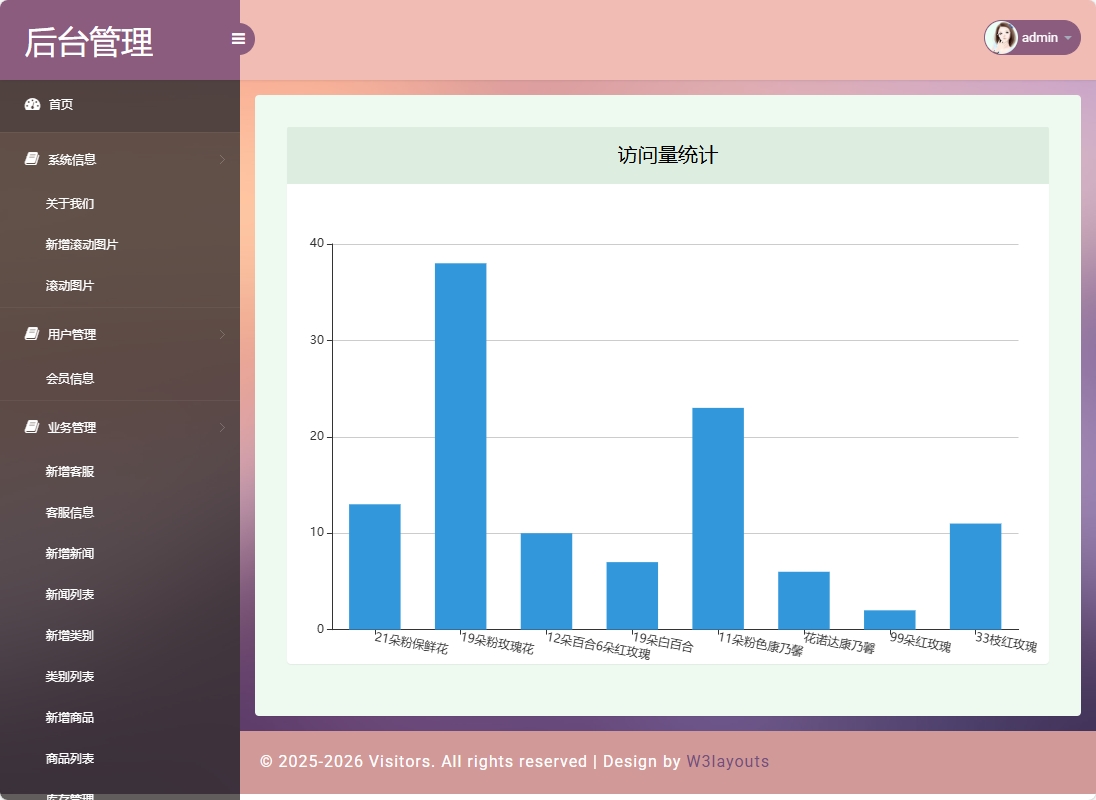Select 新增客服 from the sidebar
The height and width of the screenshot is (800, 1096).
tap(70, 471)
